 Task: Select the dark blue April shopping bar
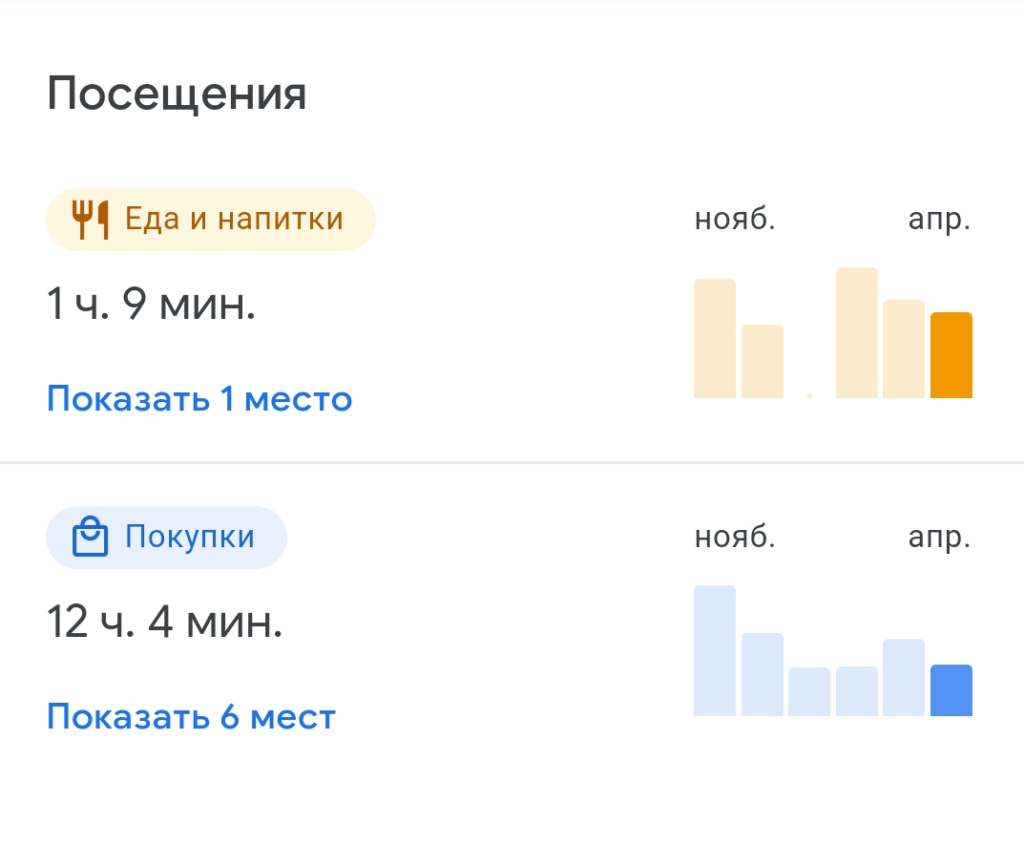(951, 691)
